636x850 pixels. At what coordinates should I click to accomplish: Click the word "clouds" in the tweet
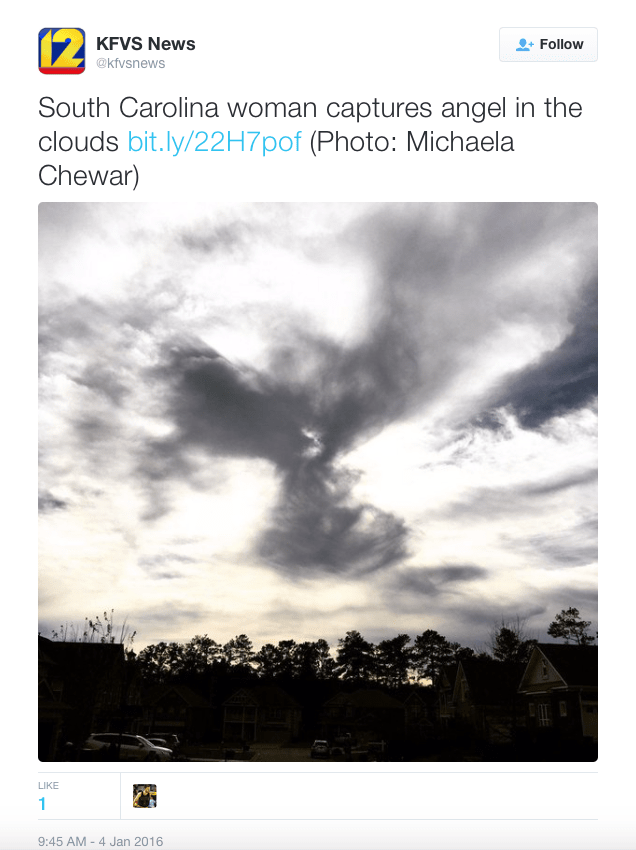coord(80,142)
